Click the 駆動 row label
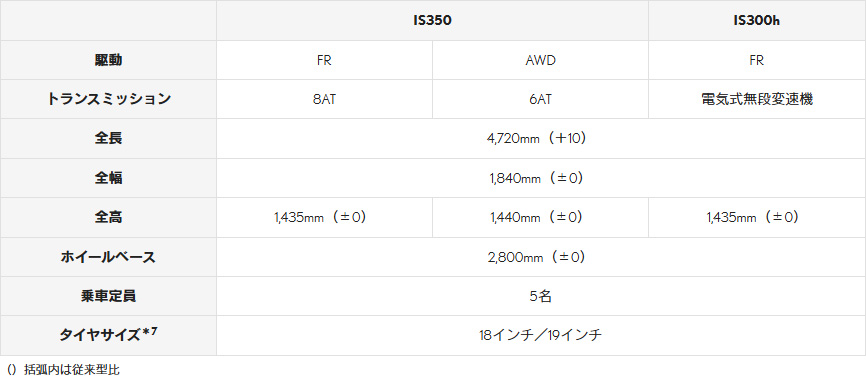This screenshot has height=376, width=866. [108, 60]
